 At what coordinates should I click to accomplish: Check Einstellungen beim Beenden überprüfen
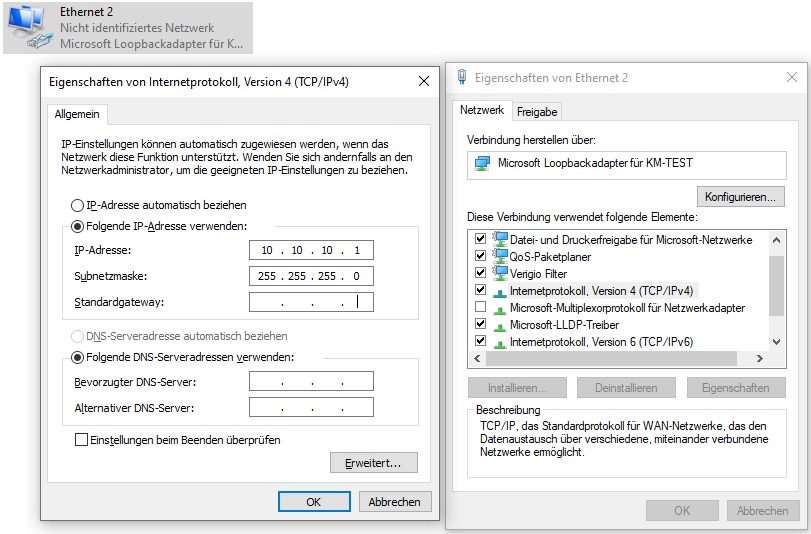(81, 440)
